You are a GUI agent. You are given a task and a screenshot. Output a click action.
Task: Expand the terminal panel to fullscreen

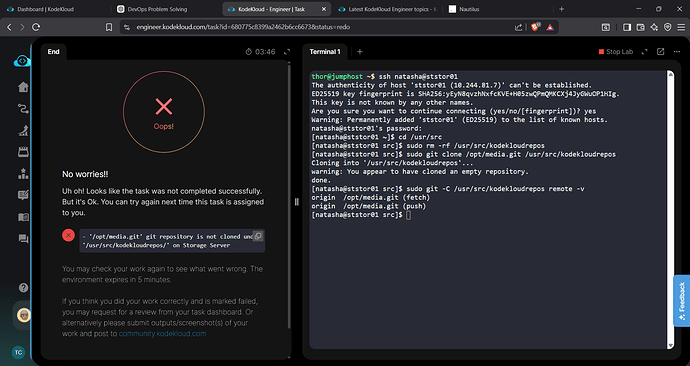[644, 52]
